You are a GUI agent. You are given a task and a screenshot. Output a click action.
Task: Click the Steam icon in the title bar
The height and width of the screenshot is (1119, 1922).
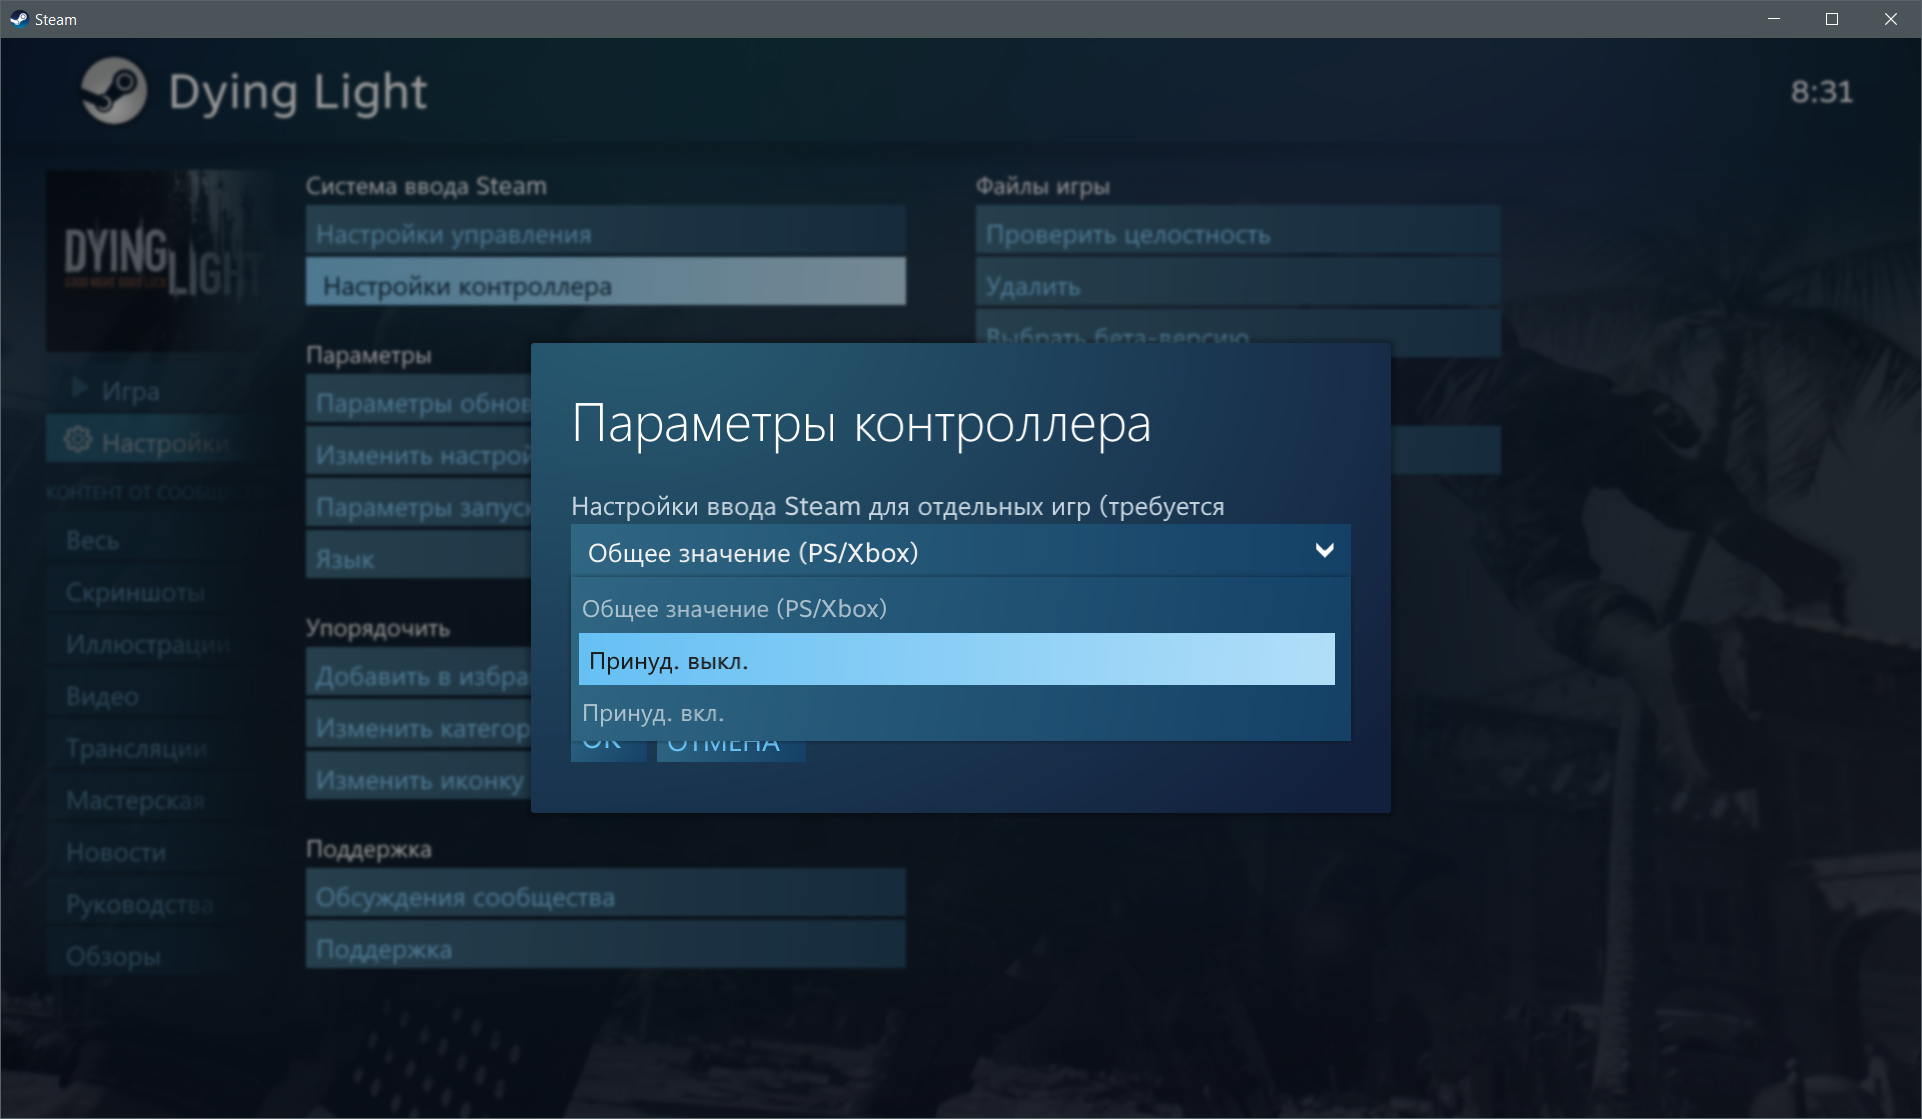tap(18, 19)
